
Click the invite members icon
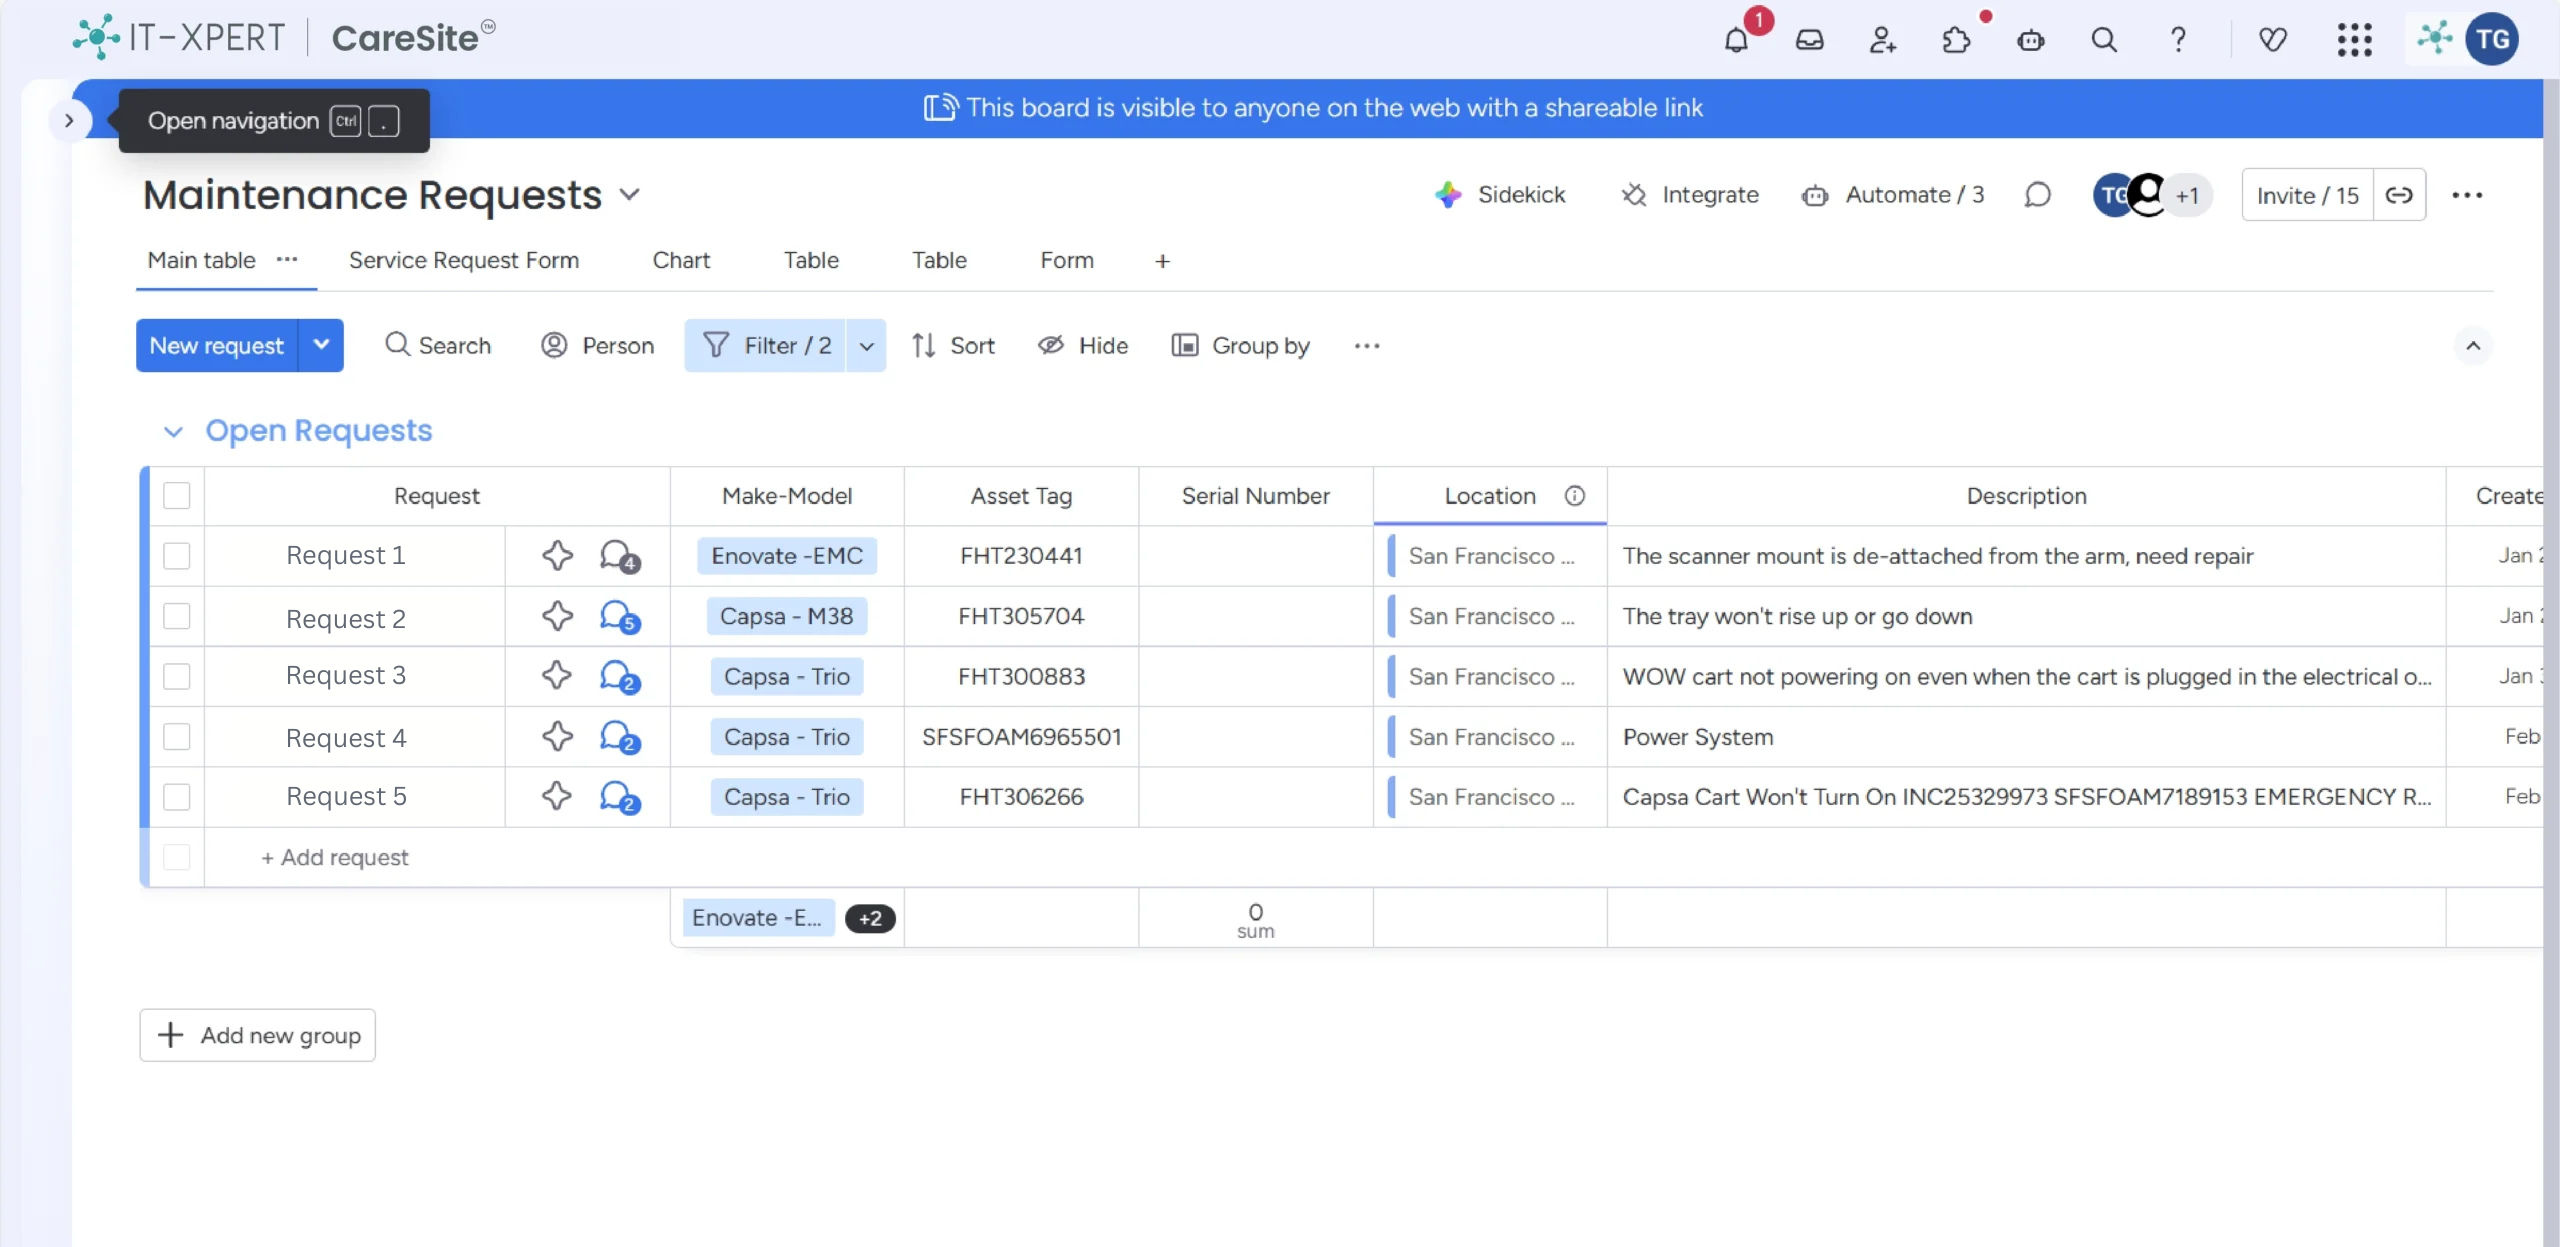pyautogui.click(x=1882, y=40)
